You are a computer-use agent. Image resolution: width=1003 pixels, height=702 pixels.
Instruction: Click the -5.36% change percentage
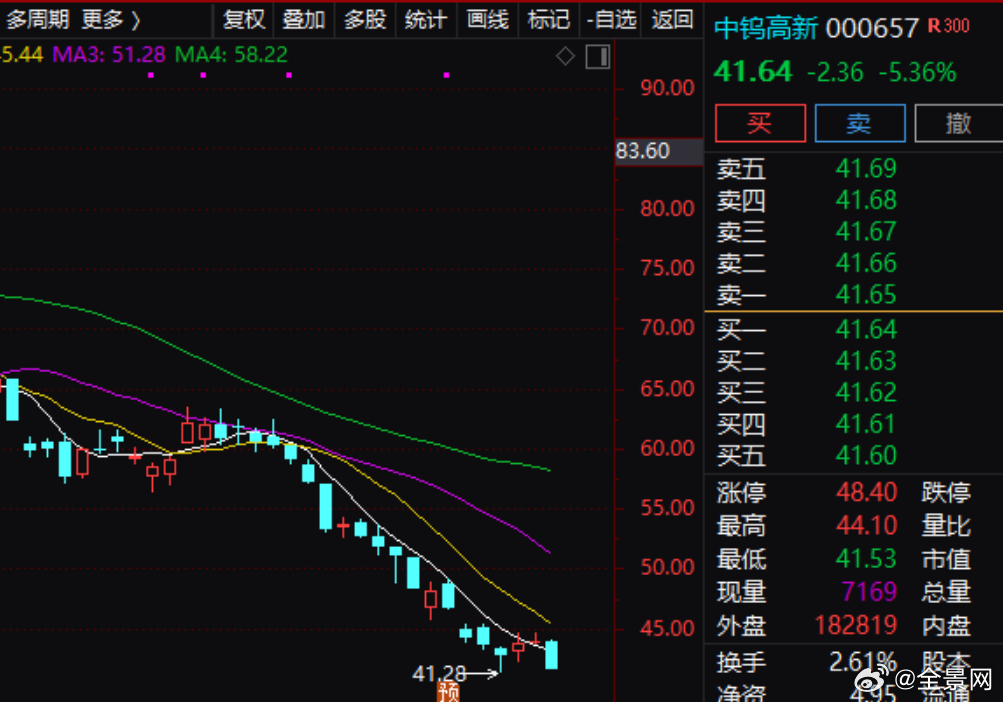pos(917,72)
